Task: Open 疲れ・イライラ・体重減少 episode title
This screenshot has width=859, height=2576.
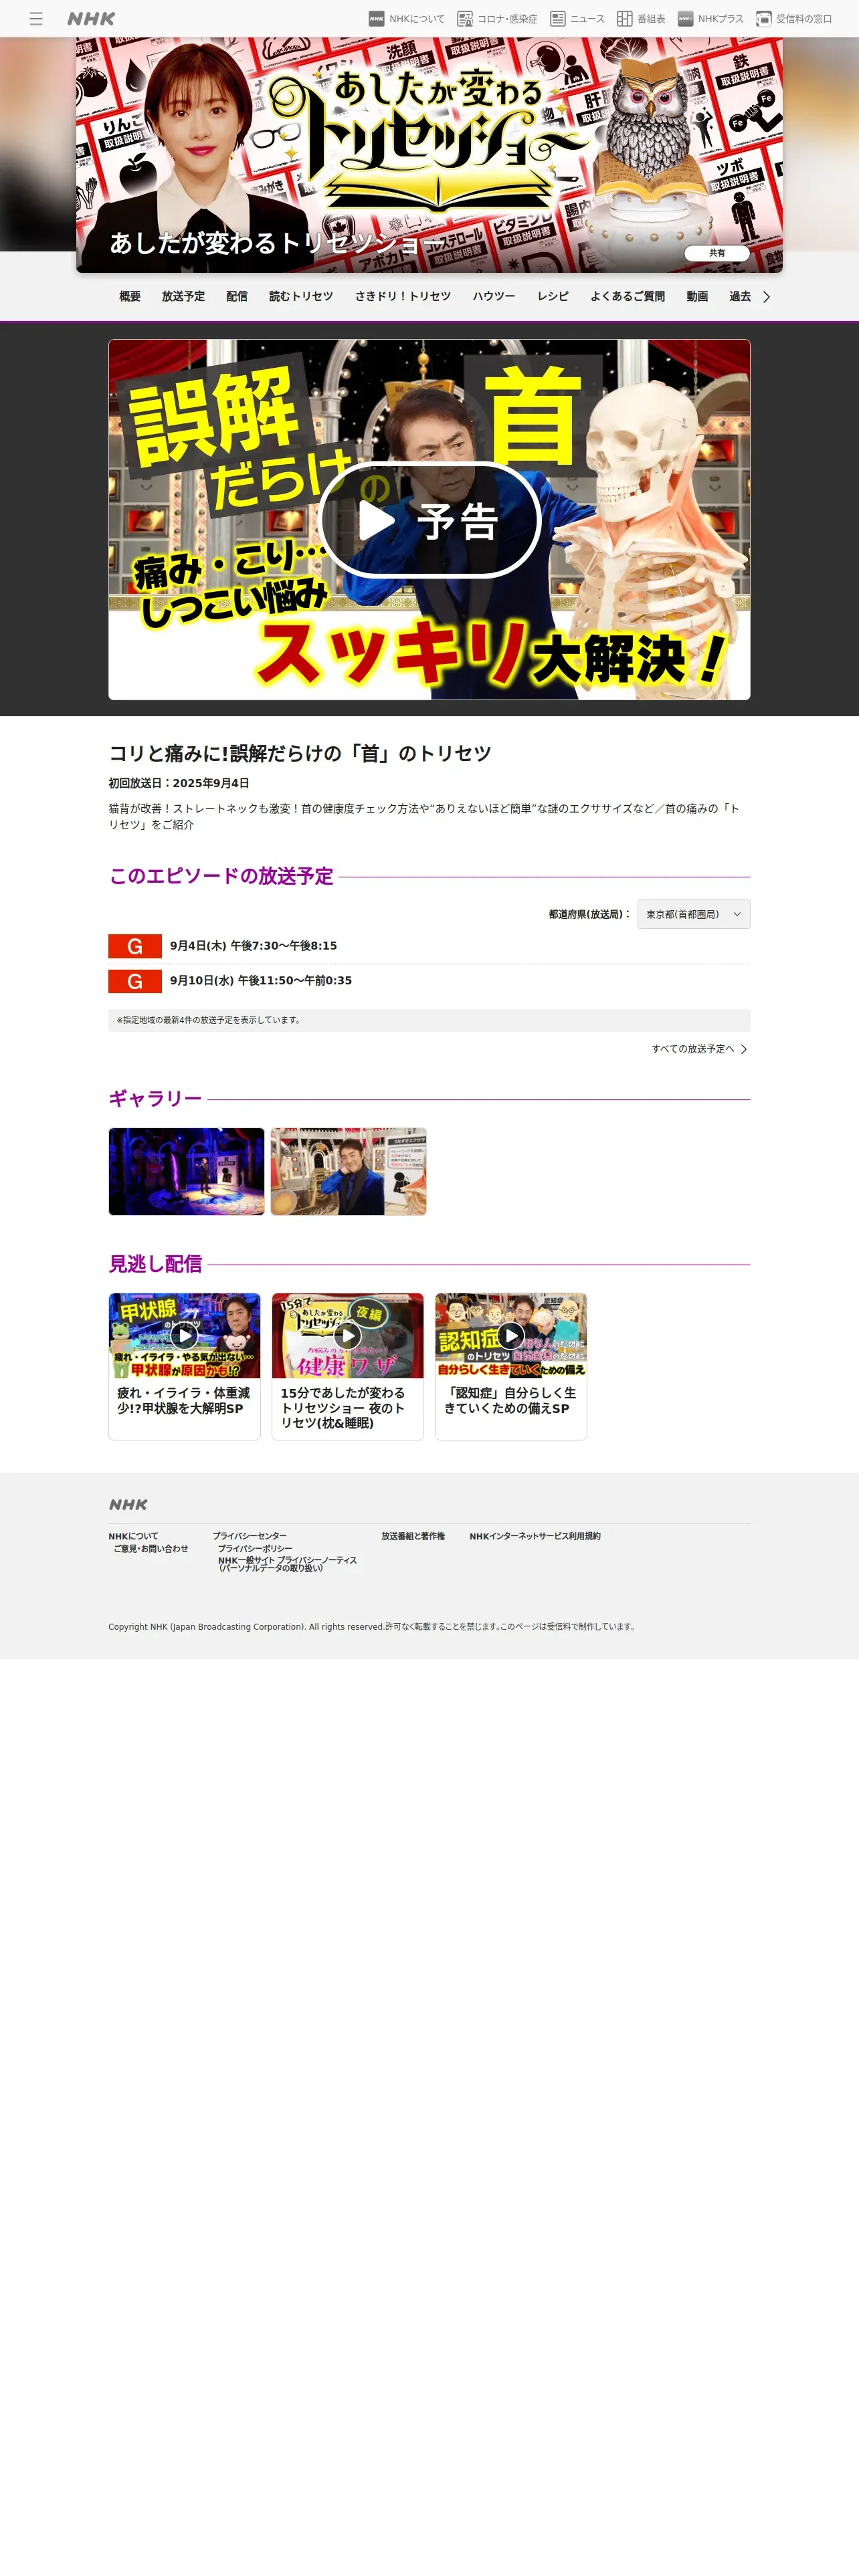Action: (184, 1400)
